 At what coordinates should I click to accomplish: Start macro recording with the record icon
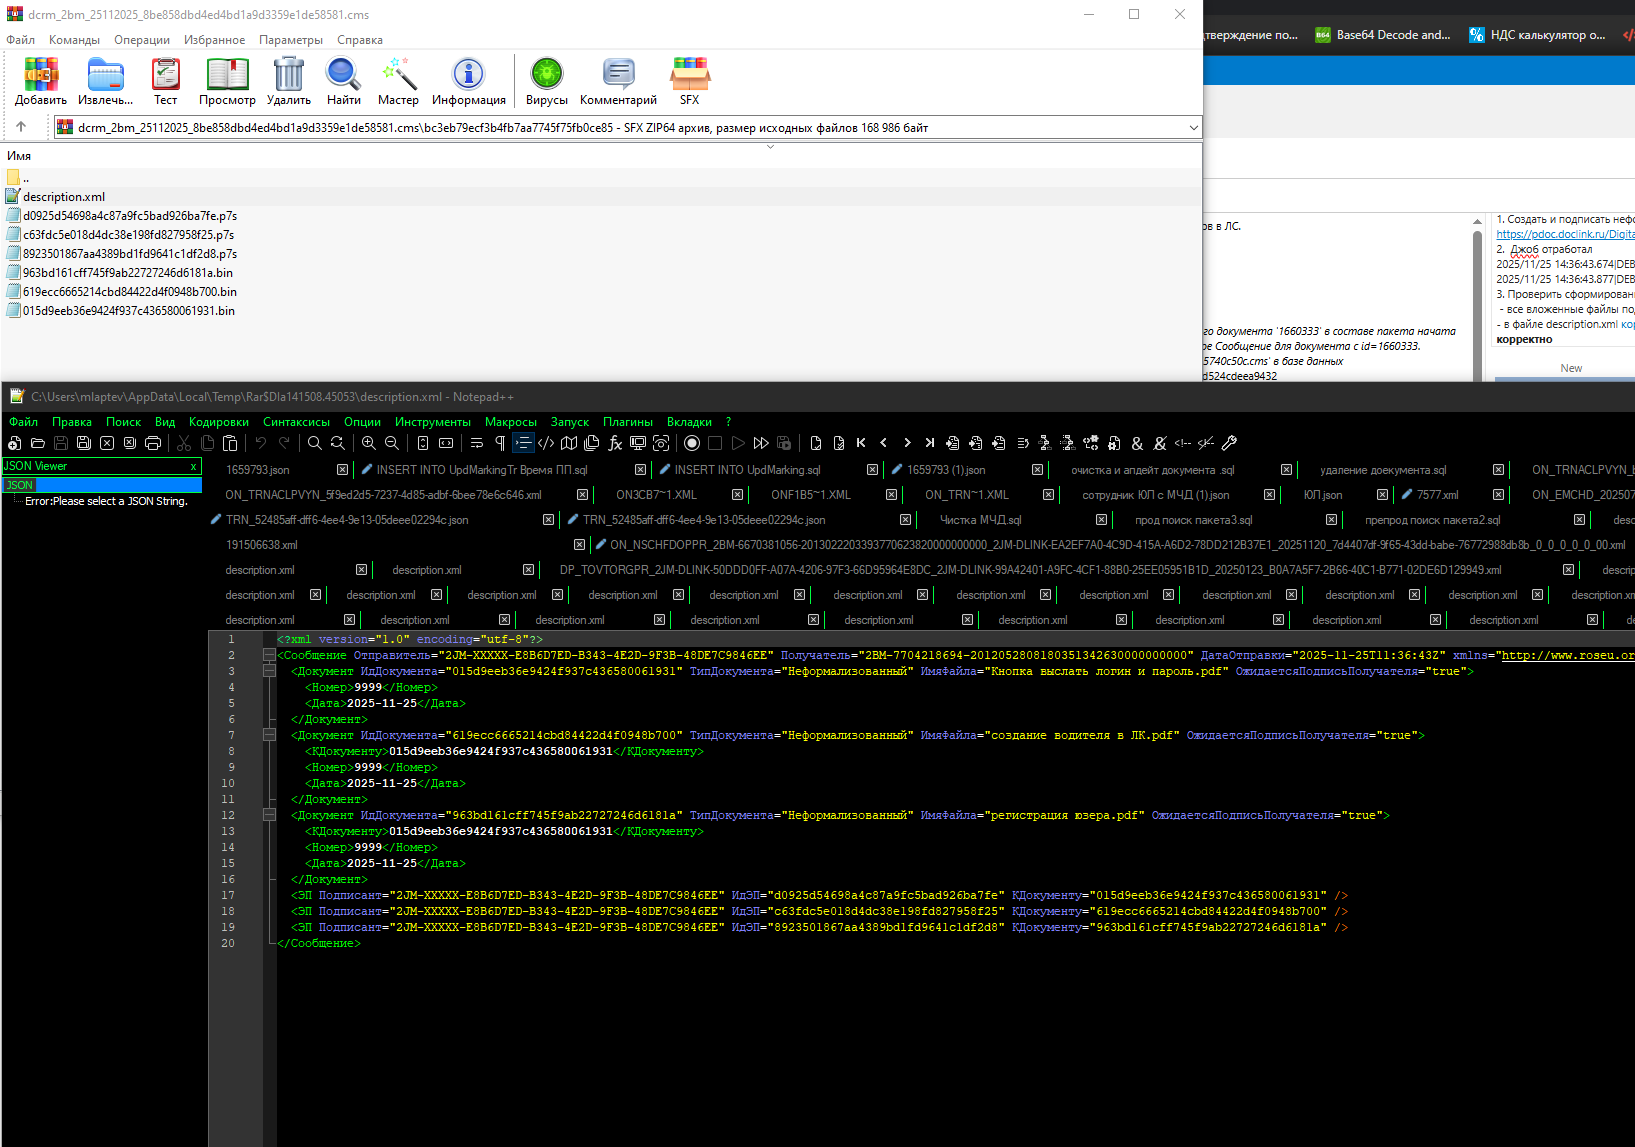click(x=692, y=443)
